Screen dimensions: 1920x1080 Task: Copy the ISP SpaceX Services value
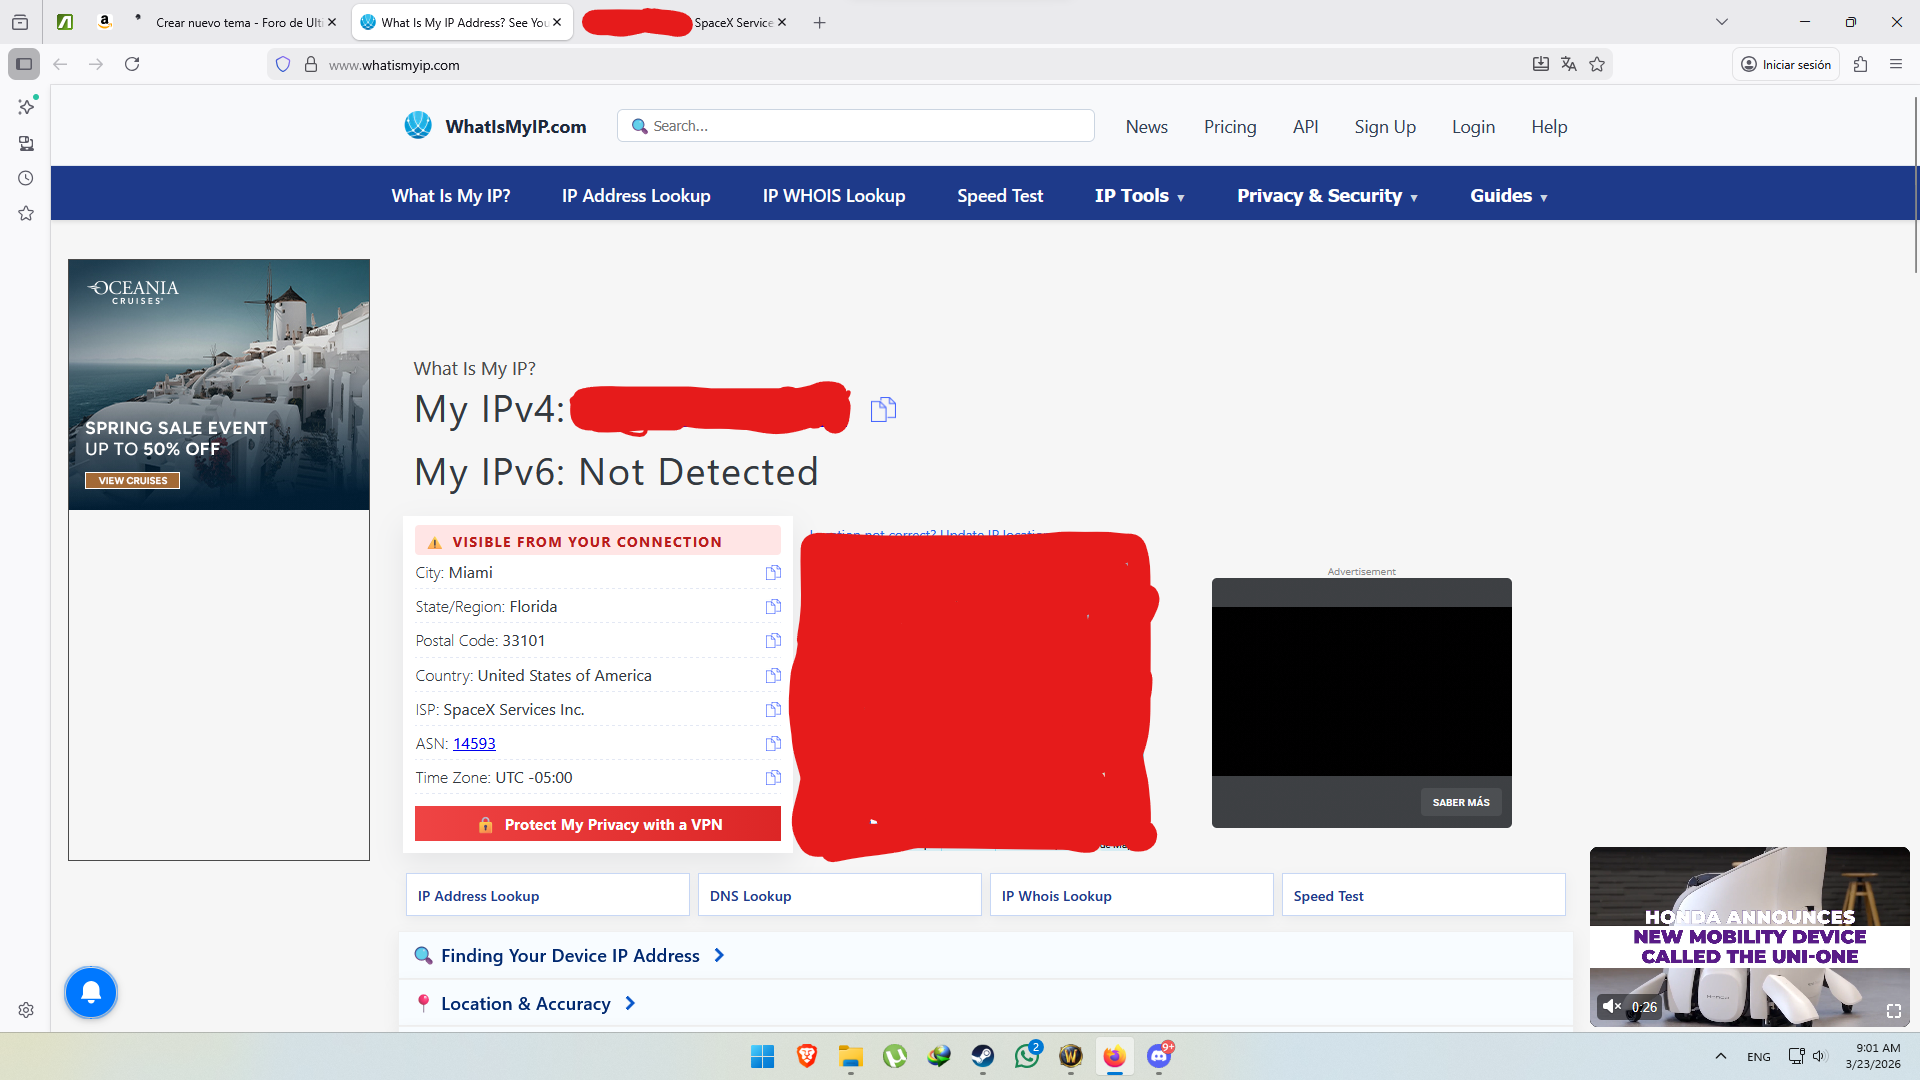(773, 710)
